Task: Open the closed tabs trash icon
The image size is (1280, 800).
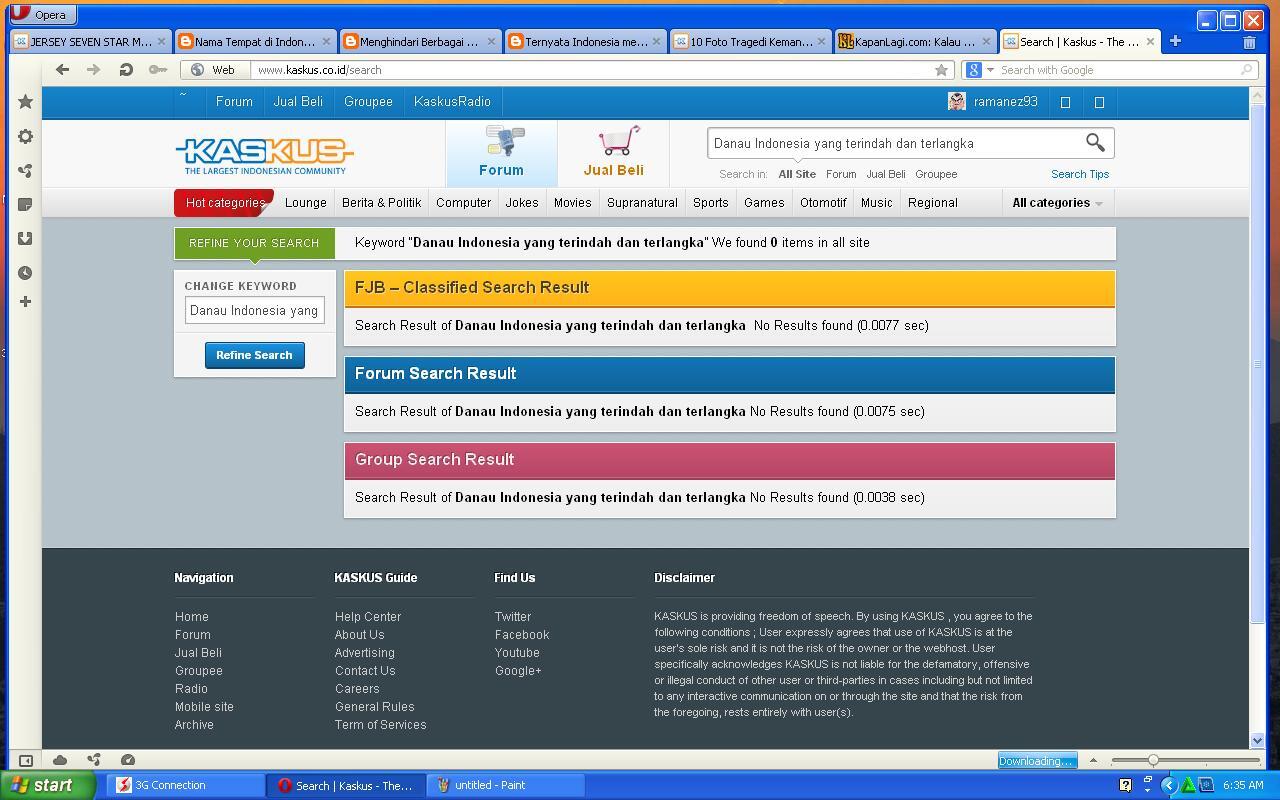Action: pyautogui.click(x=1249, y=42)
